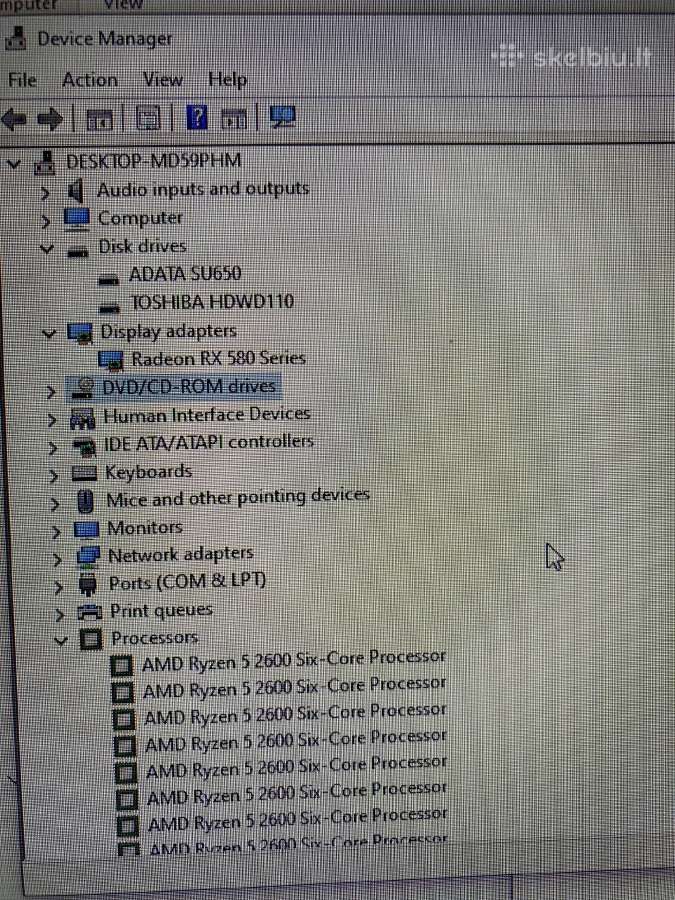The image size is (675, 900).
Task: Expand Ports (COM & LPT) category
Action: click(x=59, y=587)
